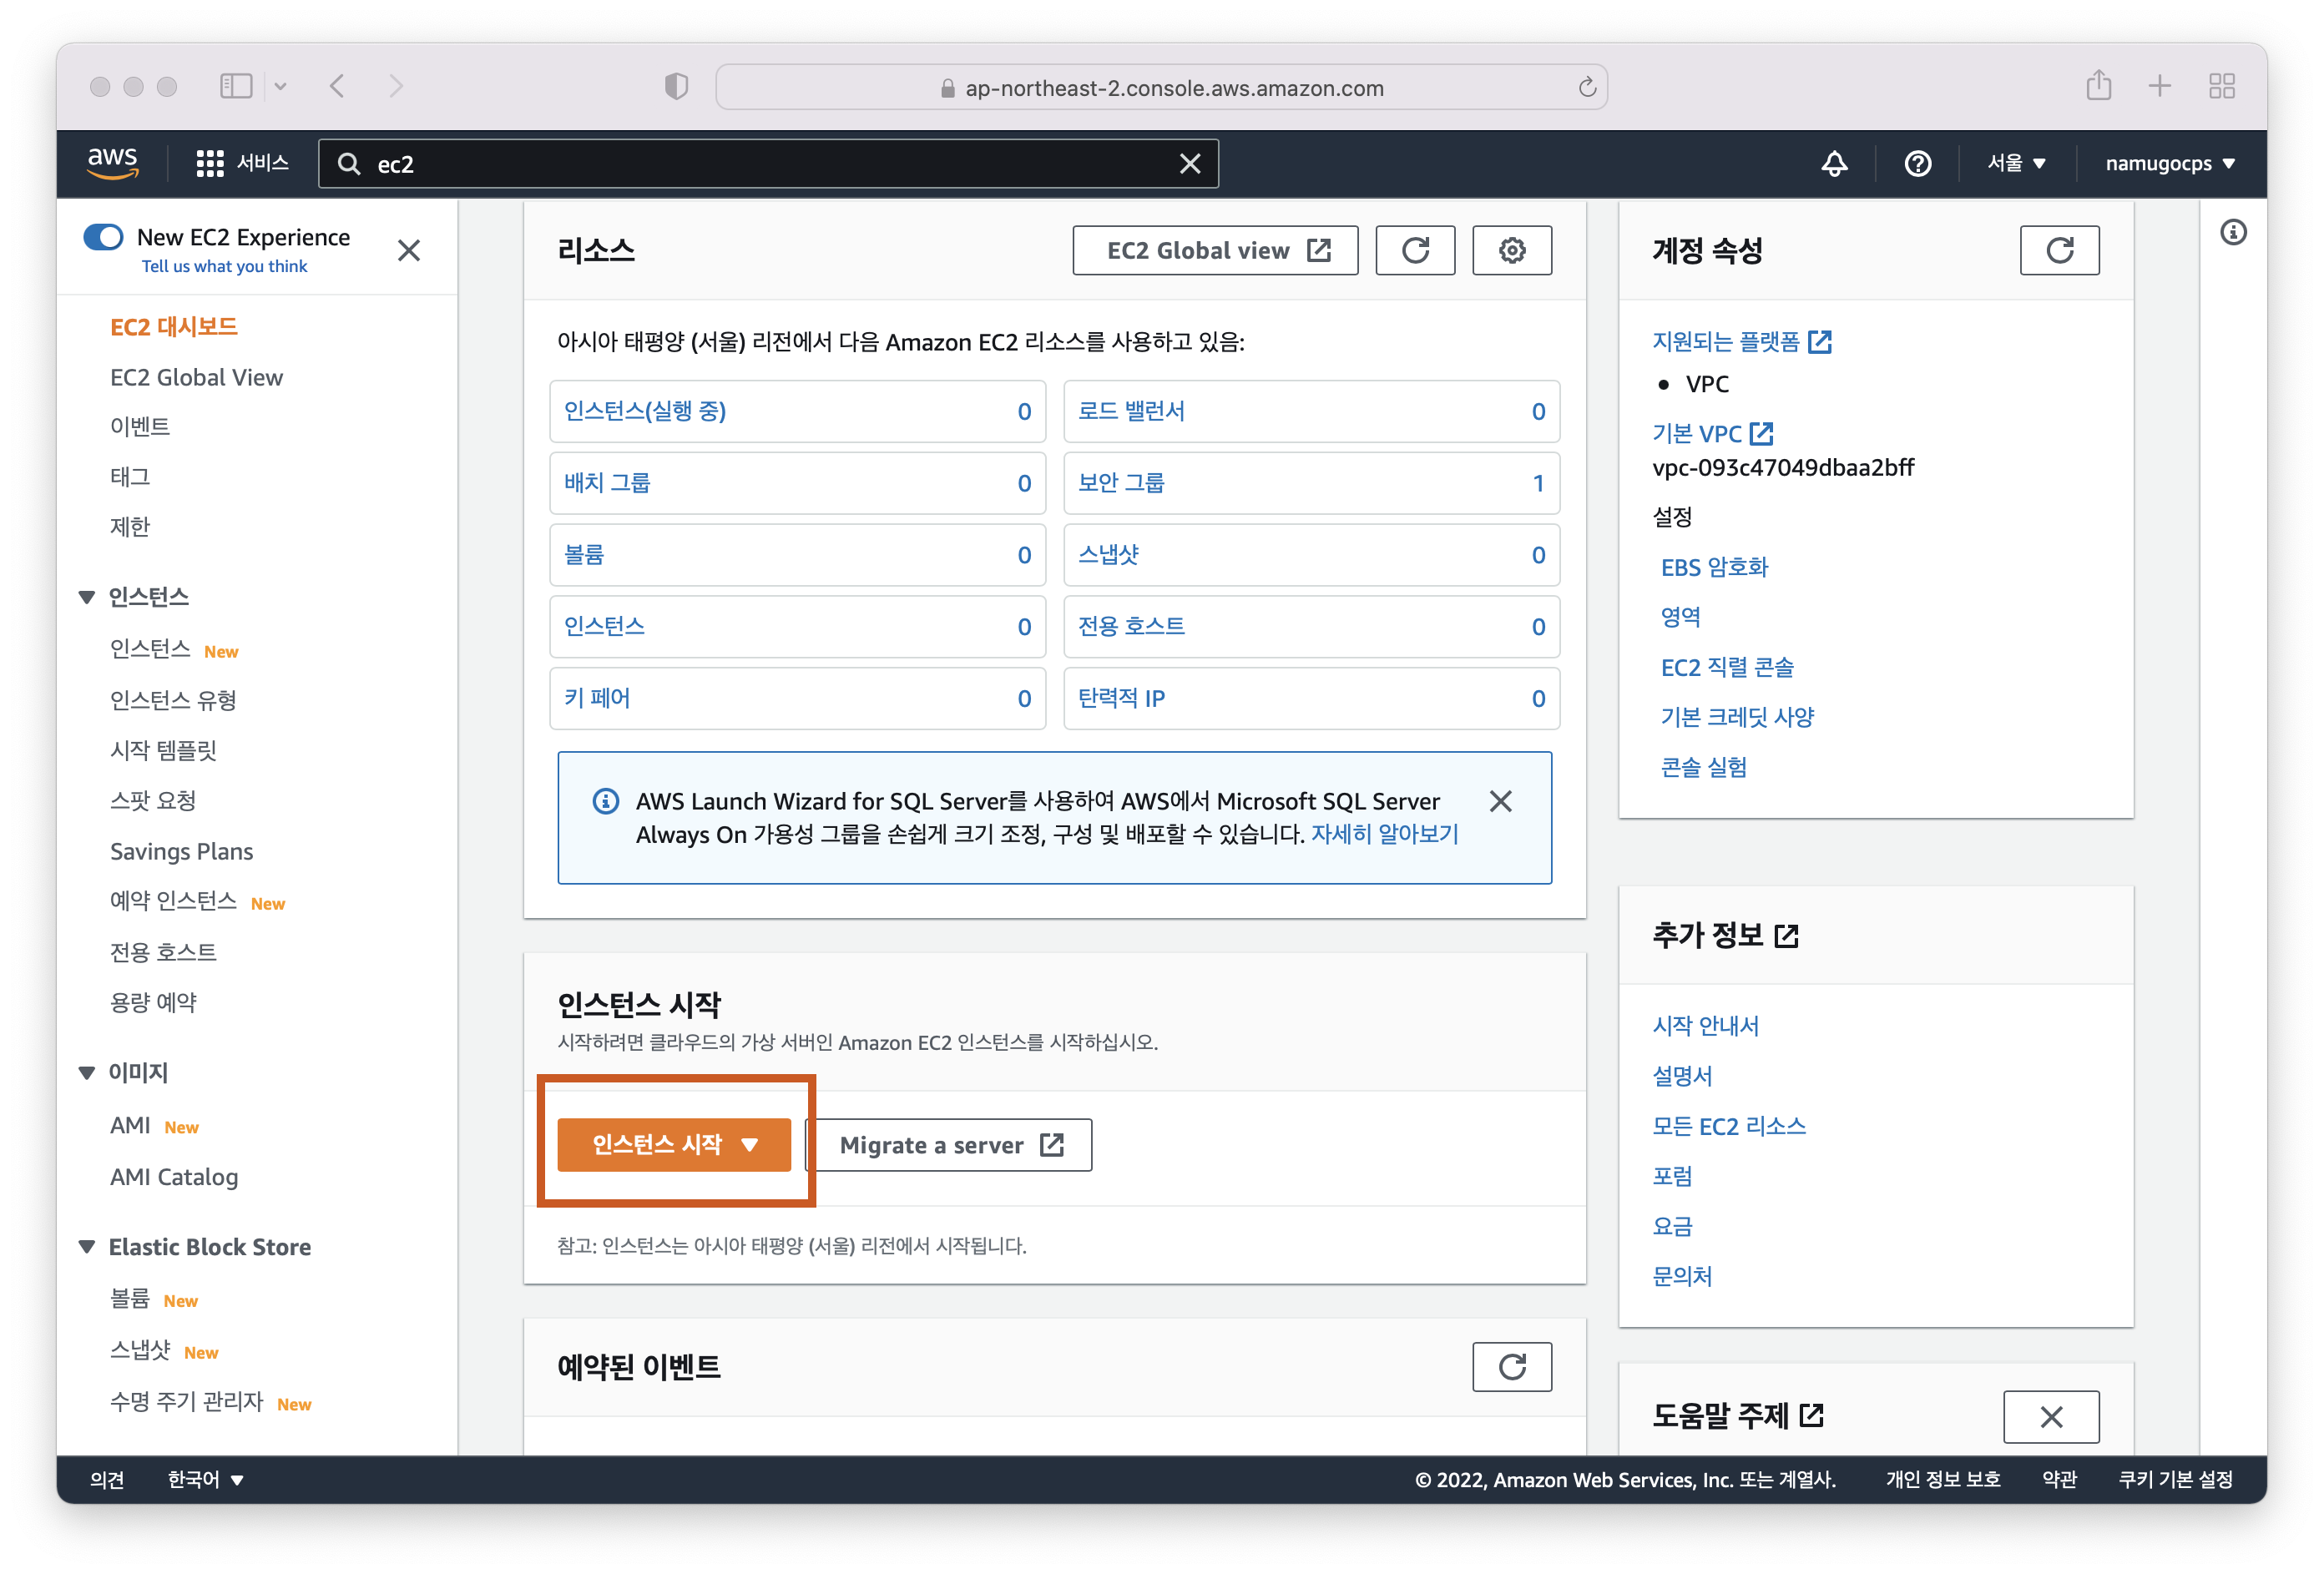2324x1574 pixels.
Task: Go forward in Safari browser history
Action: 396,86
